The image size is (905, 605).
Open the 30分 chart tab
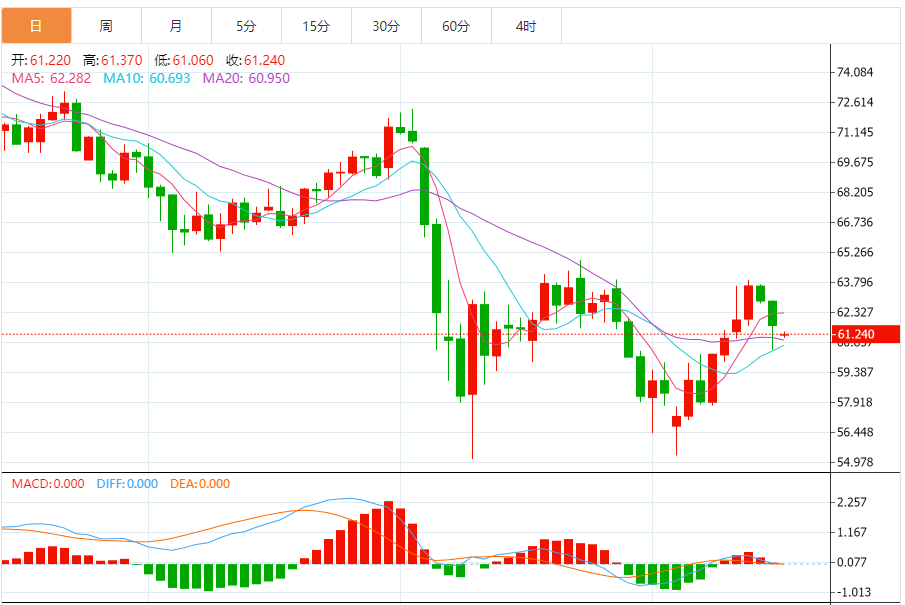click(386, 26)
